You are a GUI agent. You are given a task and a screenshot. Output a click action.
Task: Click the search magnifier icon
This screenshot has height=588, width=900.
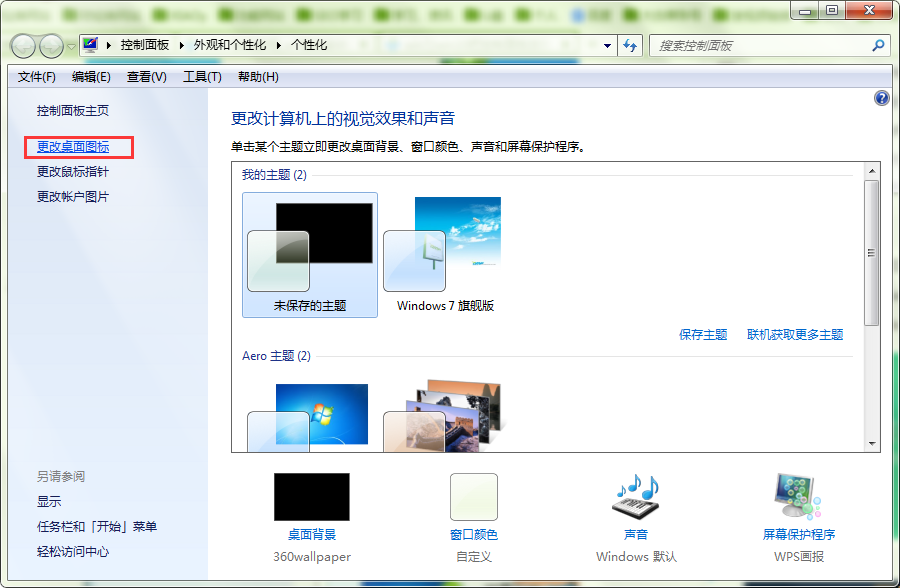click(x=878, y=46)
